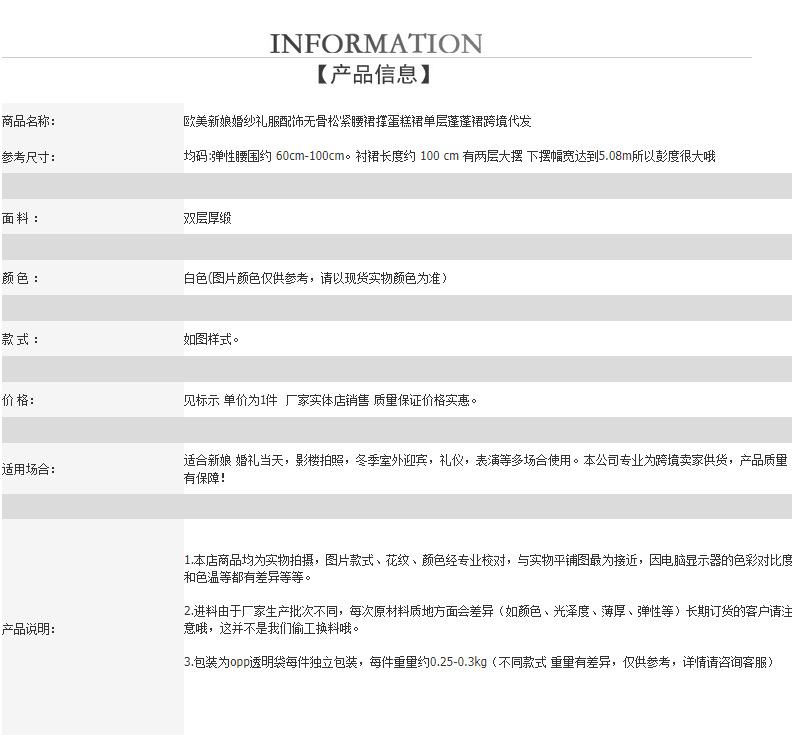This screenshot has height=735, width=794.
Task: Click the price text starting with 见标示
Action: pos(330,400)
